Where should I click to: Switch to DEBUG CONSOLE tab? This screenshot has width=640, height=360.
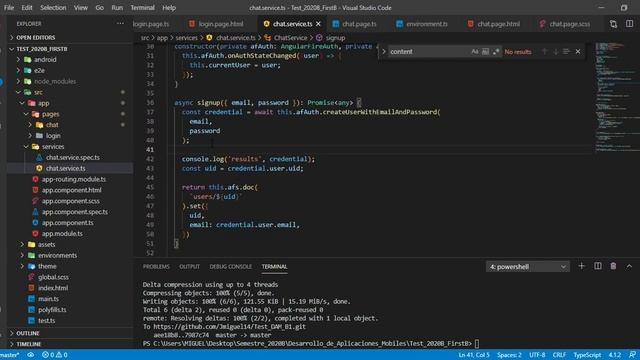(x=231, y=267)
